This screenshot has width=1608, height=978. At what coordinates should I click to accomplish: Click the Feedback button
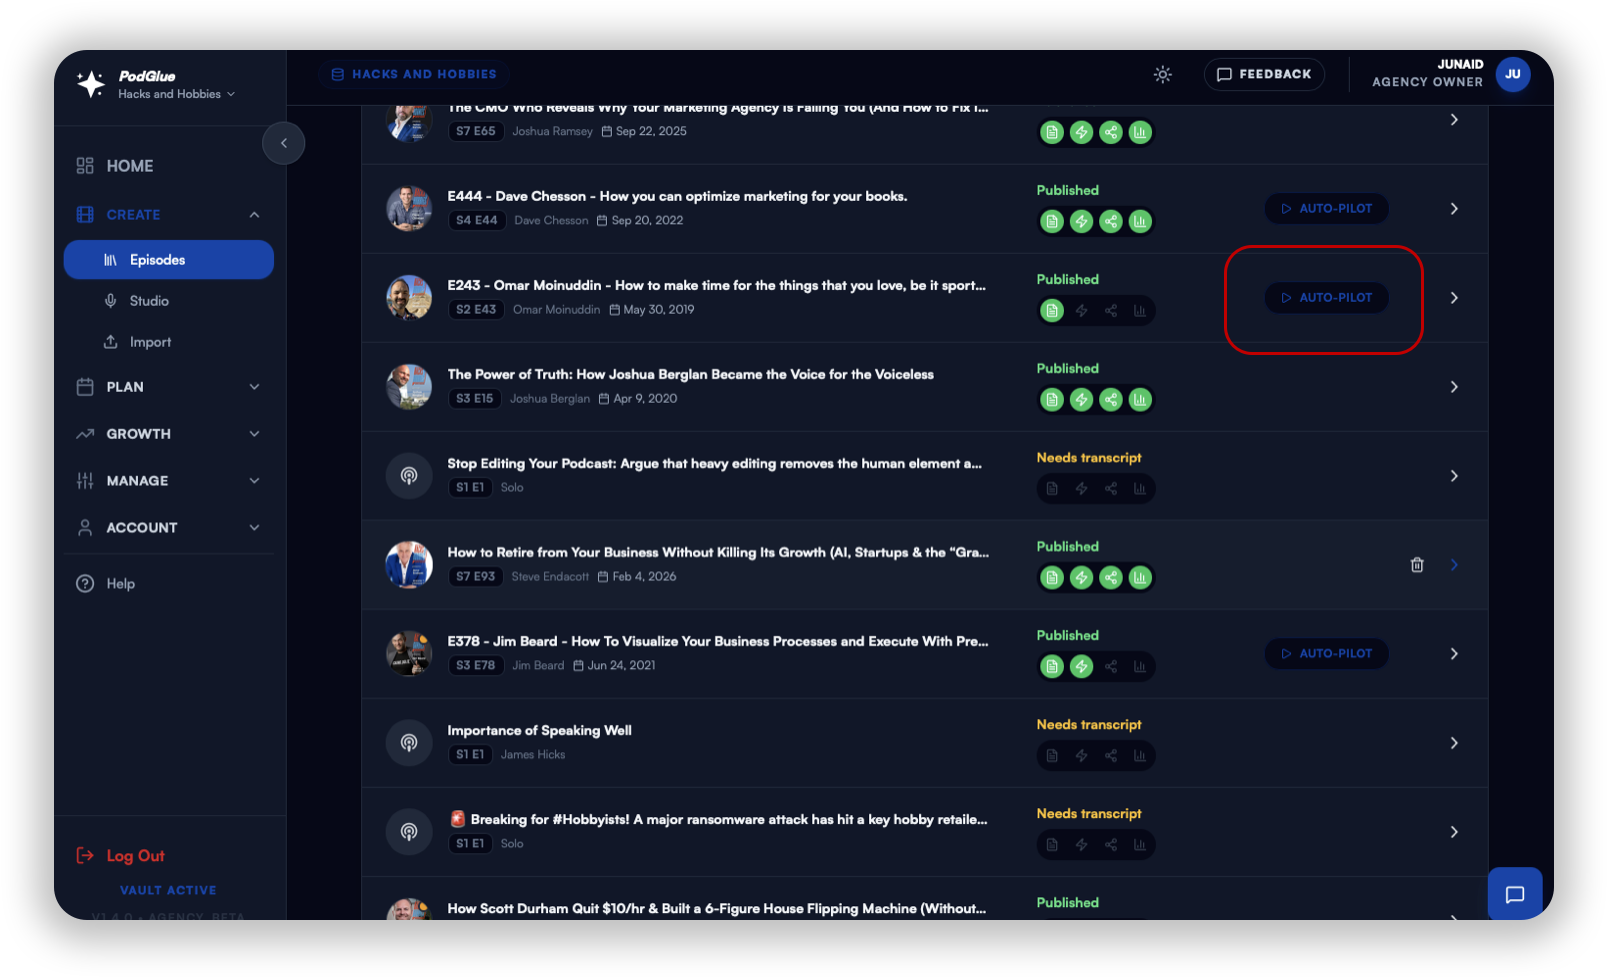[1264, 75]
